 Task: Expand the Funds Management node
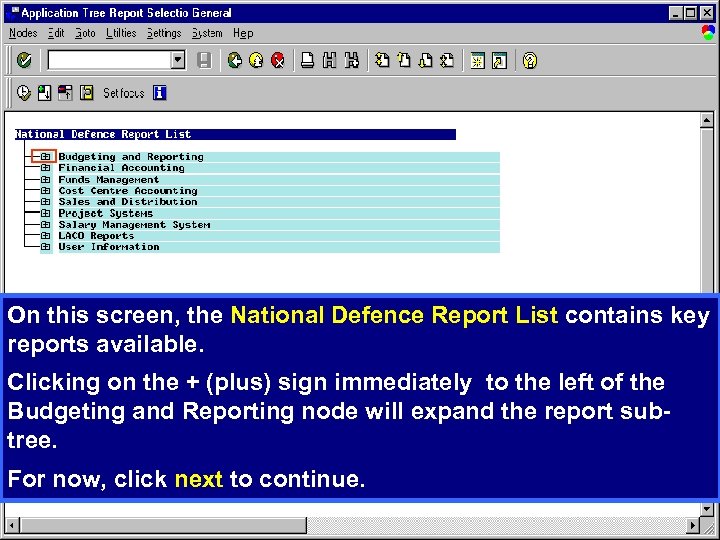pyautogui.click(x=45, y=179)
